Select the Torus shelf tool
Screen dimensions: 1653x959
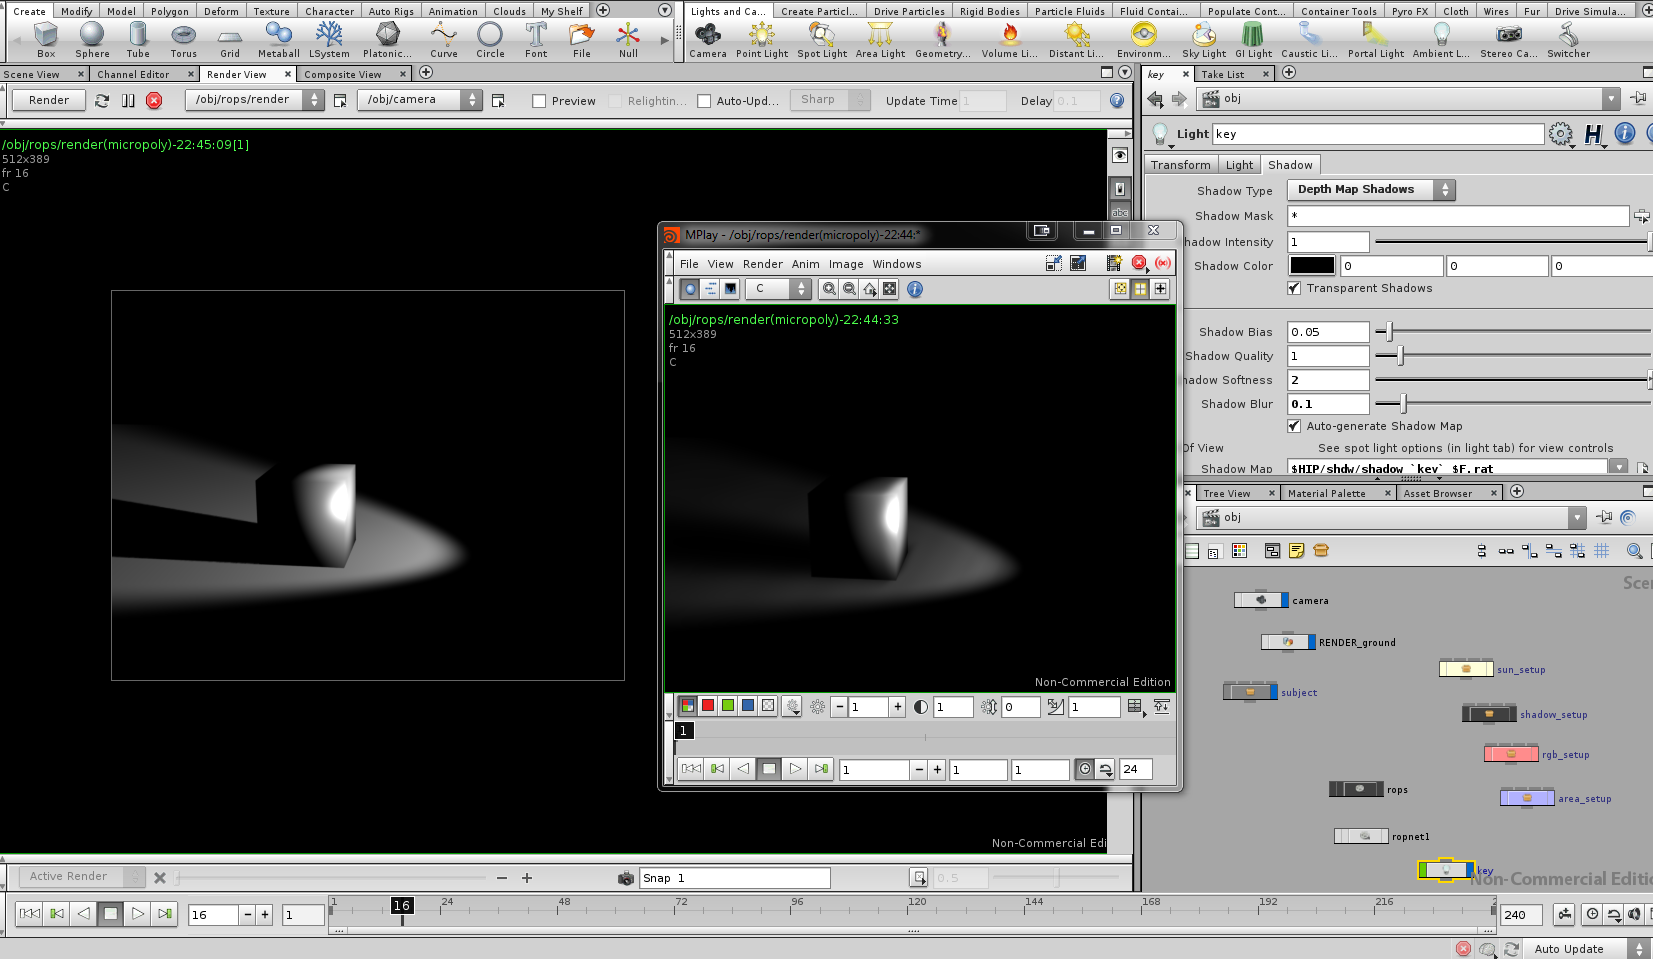[x=184, y=40]
